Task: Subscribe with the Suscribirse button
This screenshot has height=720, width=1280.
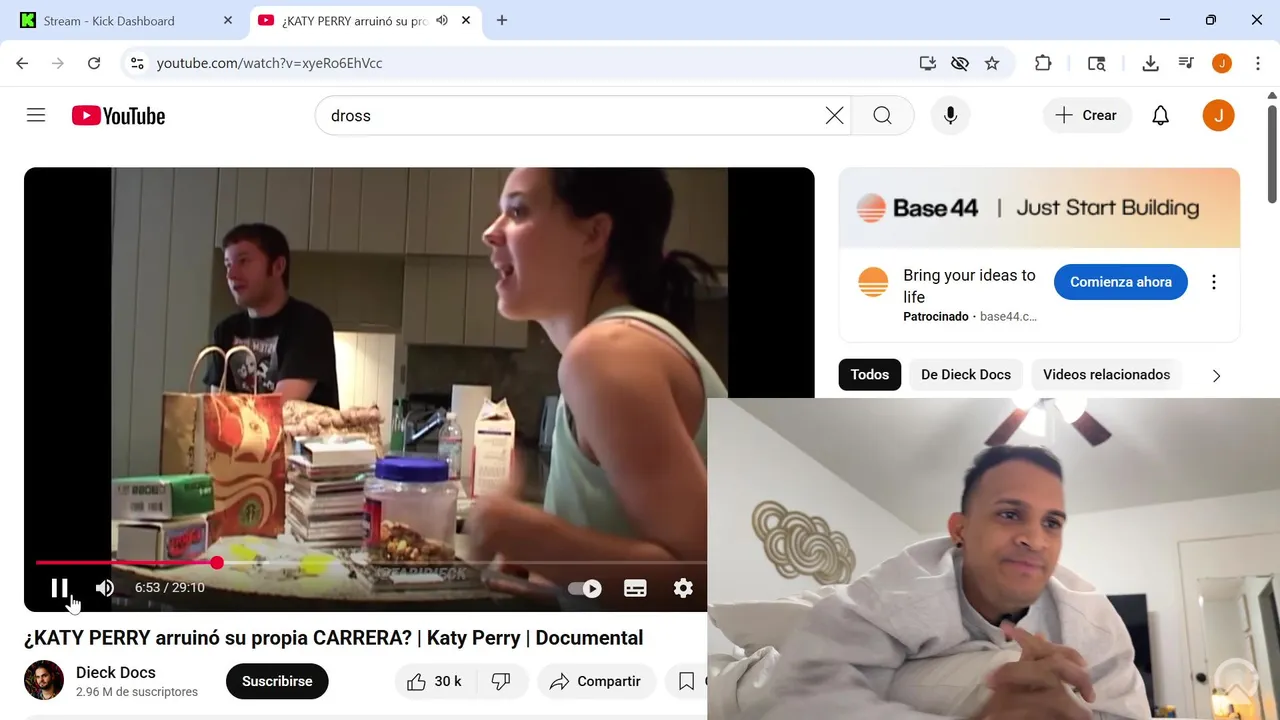Action: point(277,681)
